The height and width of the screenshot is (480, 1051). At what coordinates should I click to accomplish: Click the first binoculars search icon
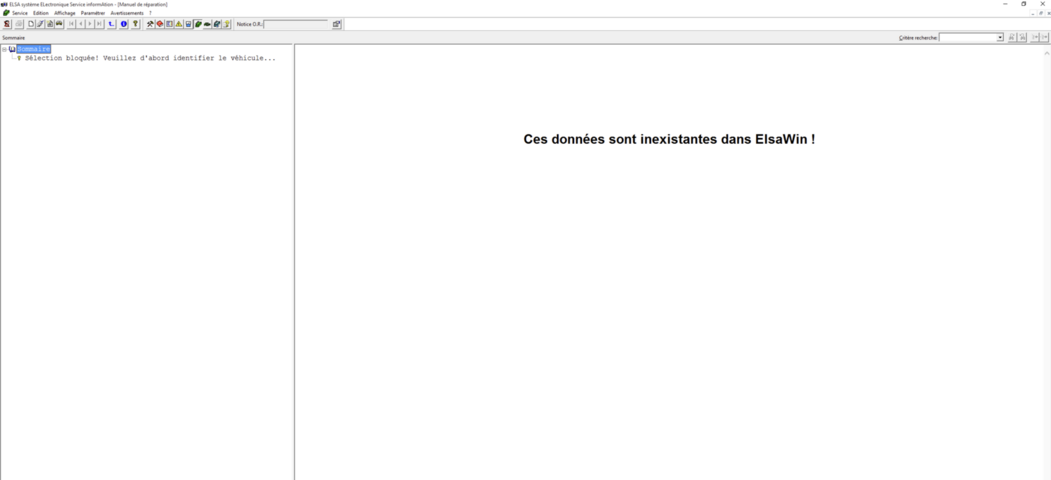[x=1012, y=38]
